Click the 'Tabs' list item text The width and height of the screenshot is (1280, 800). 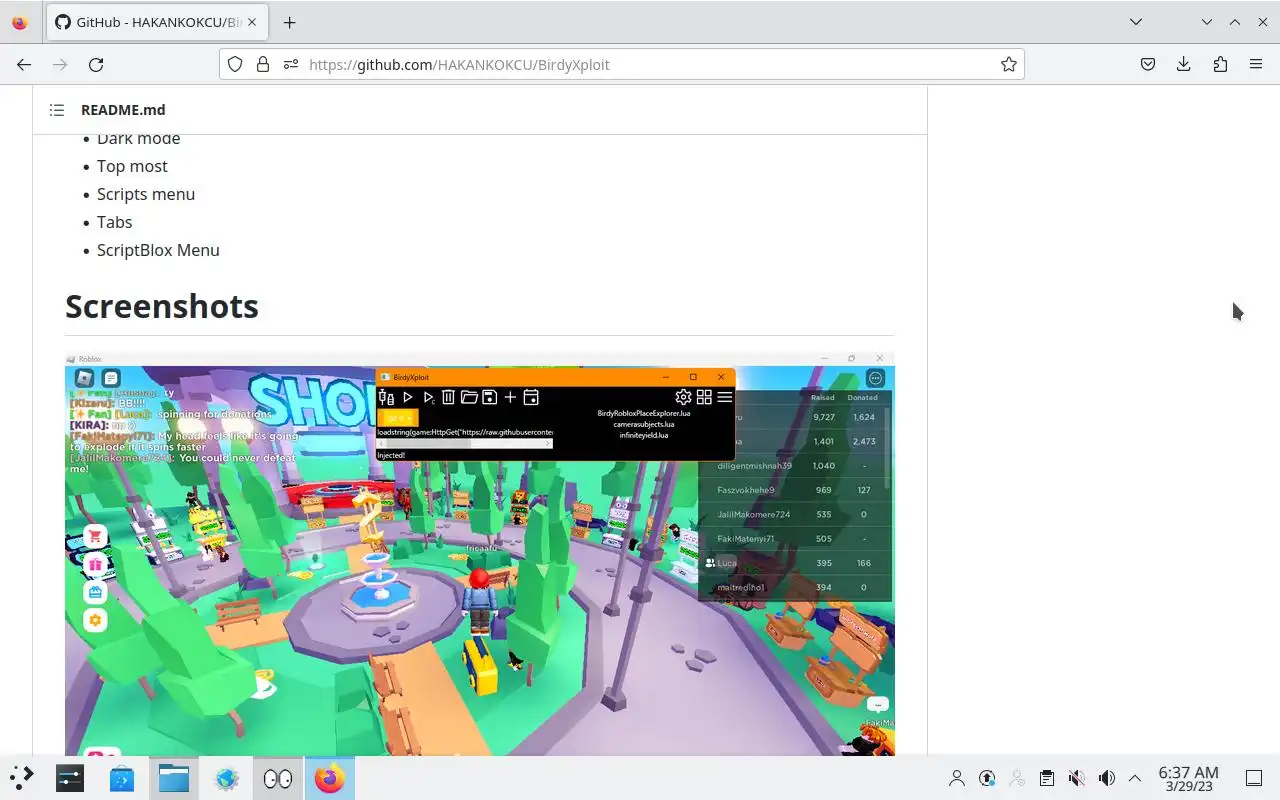[114, 222]
